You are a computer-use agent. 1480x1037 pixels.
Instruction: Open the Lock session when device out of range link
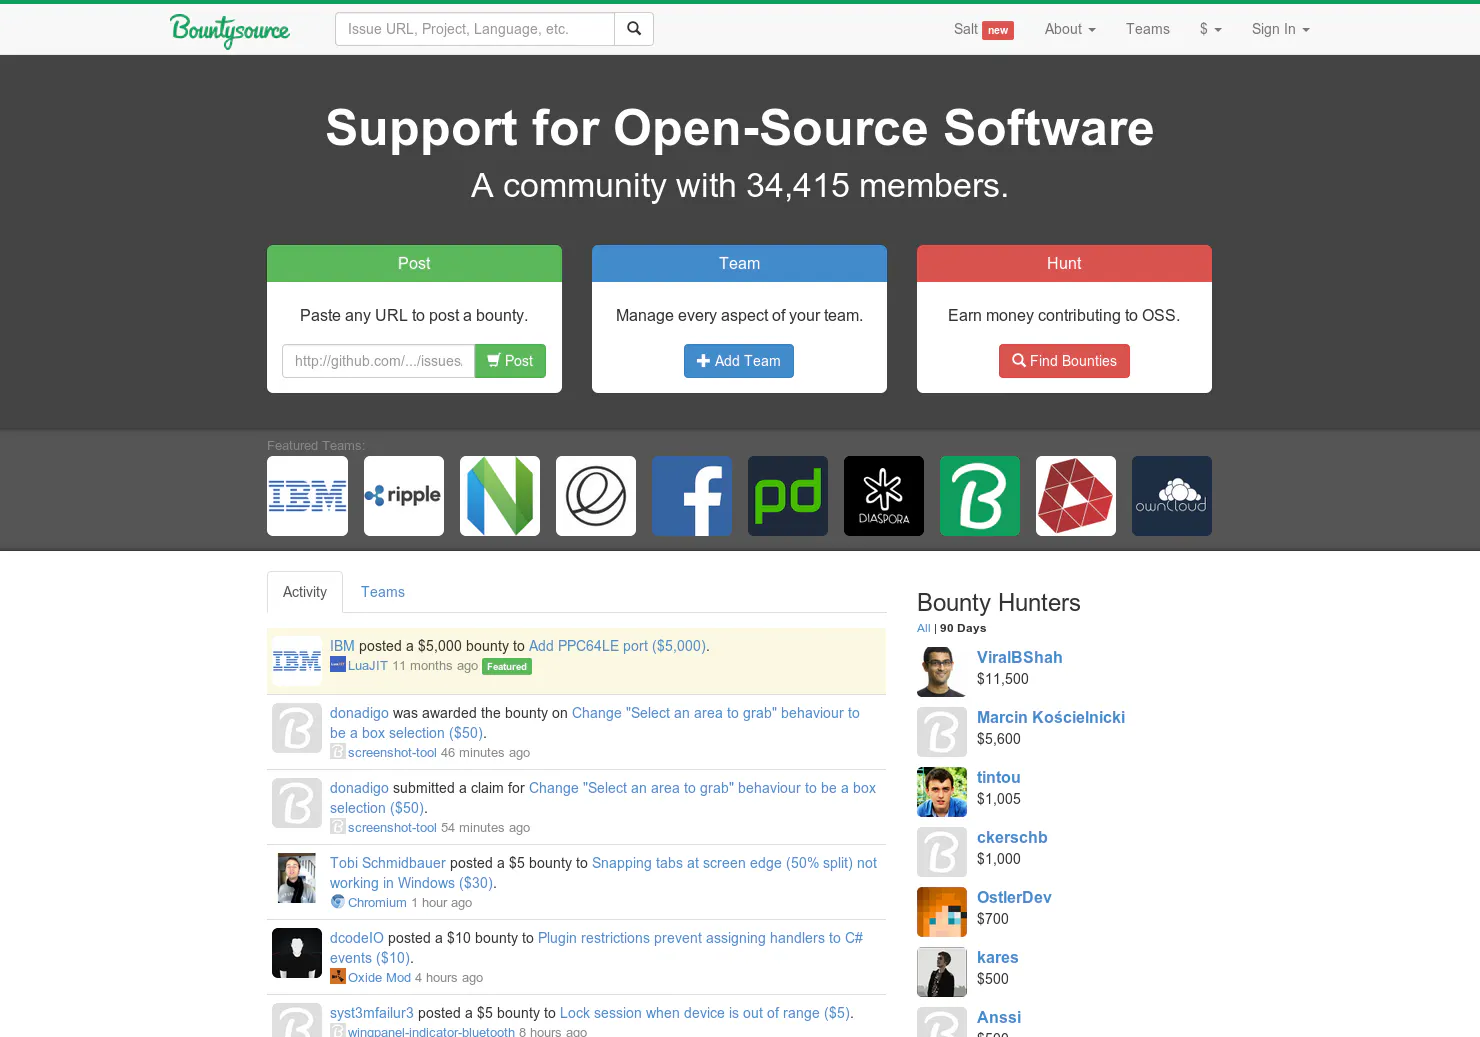tap(705, 1013)
